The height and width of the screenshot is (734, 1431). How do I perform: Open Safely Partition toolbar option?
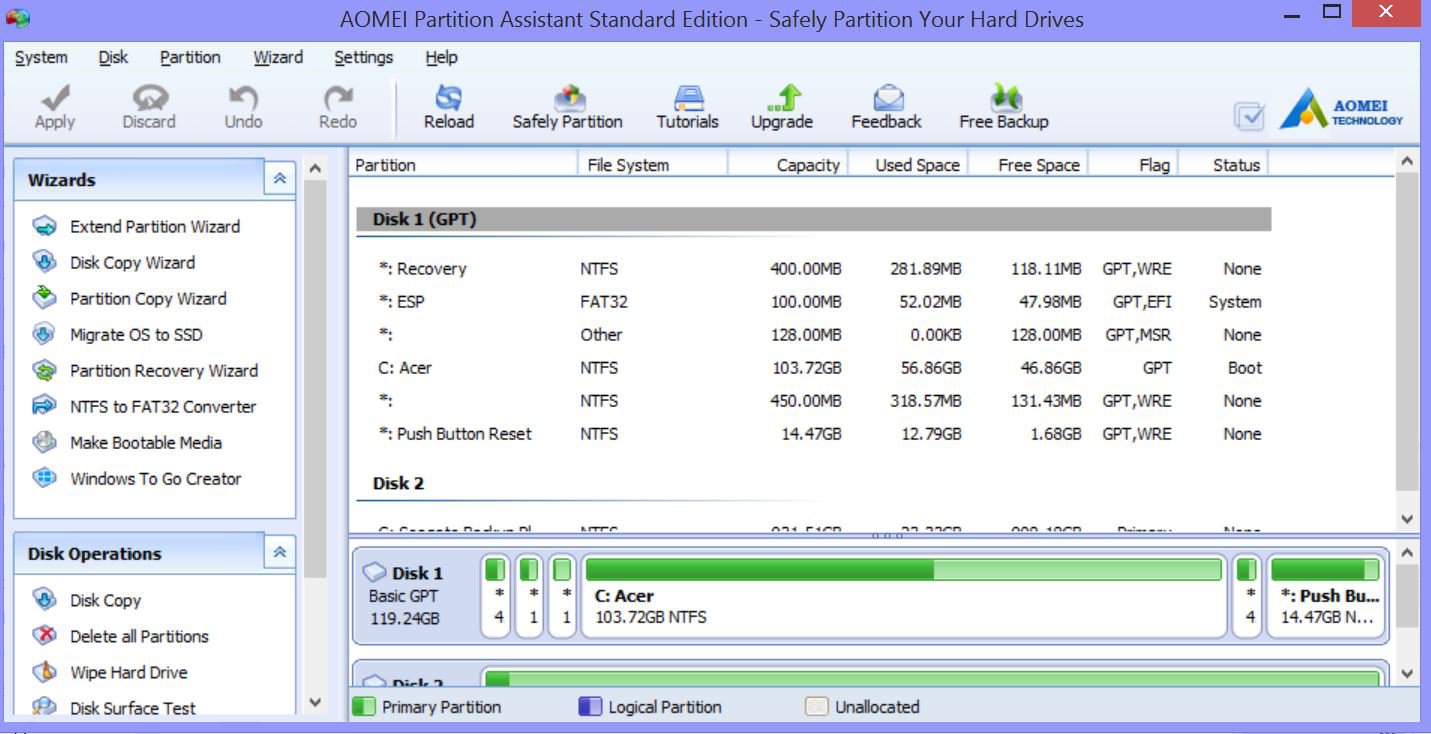pos(567,107)
